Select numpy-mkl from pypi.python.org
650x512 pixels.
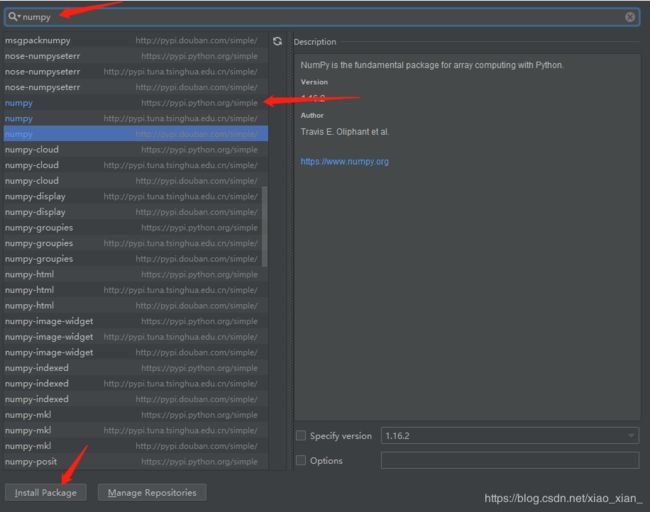click(x=136, y=415)
